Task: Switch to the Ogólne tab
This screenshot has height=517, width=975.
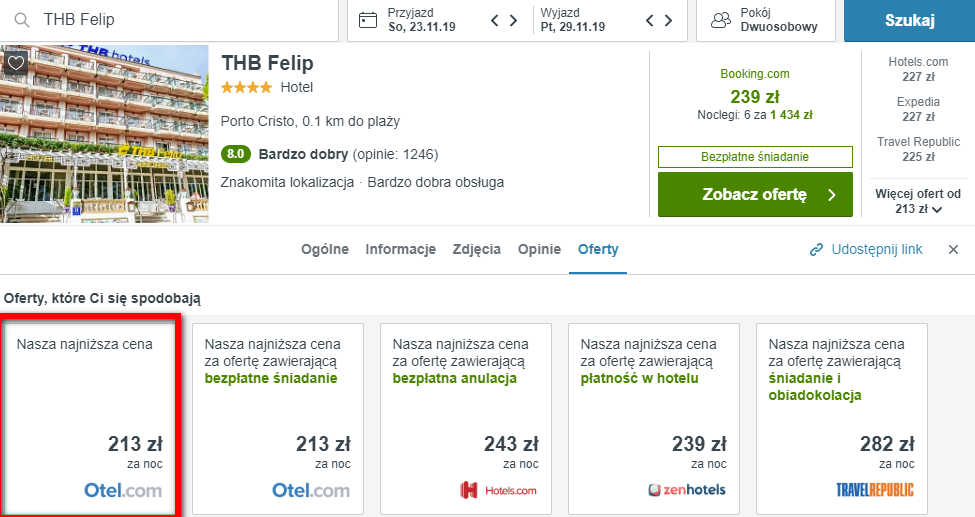Action: (x=325, y=249)
